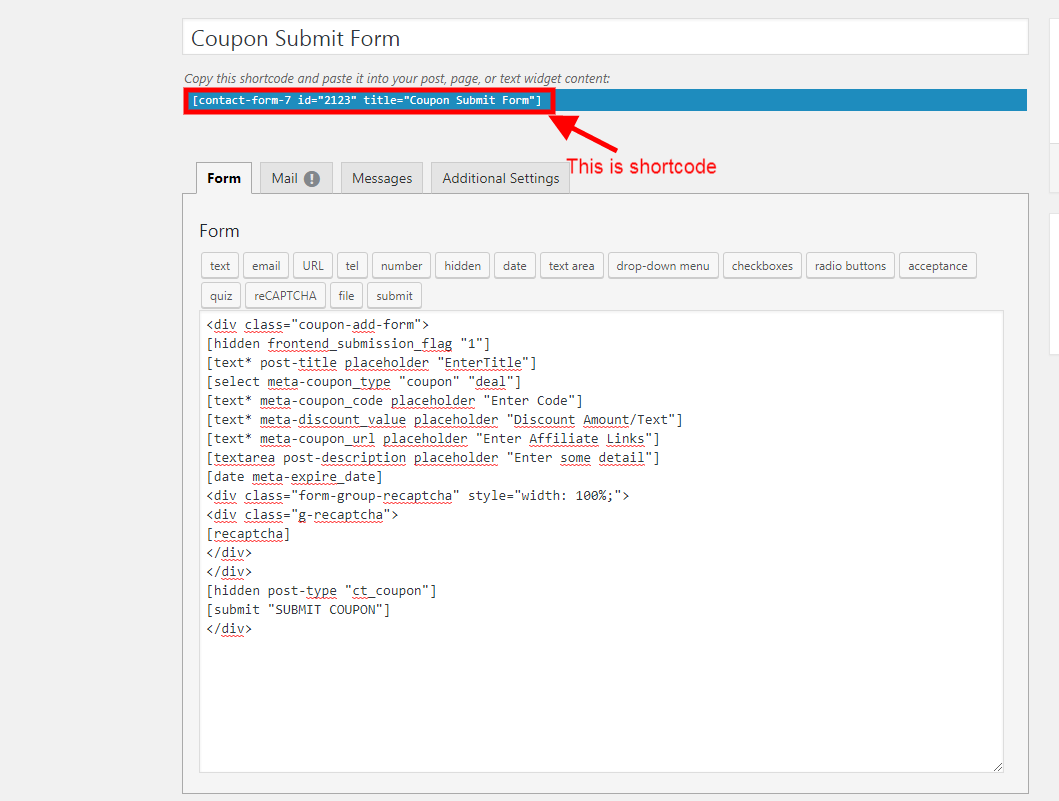The image size is (1059, 801).
Task: Select the Form tab
Action: coord(224,178)
